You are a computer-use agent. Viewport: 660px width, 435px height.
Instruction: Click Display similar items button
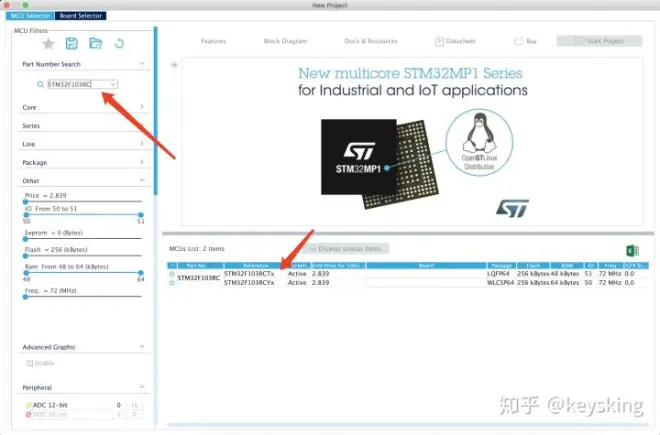pos(346,249)
